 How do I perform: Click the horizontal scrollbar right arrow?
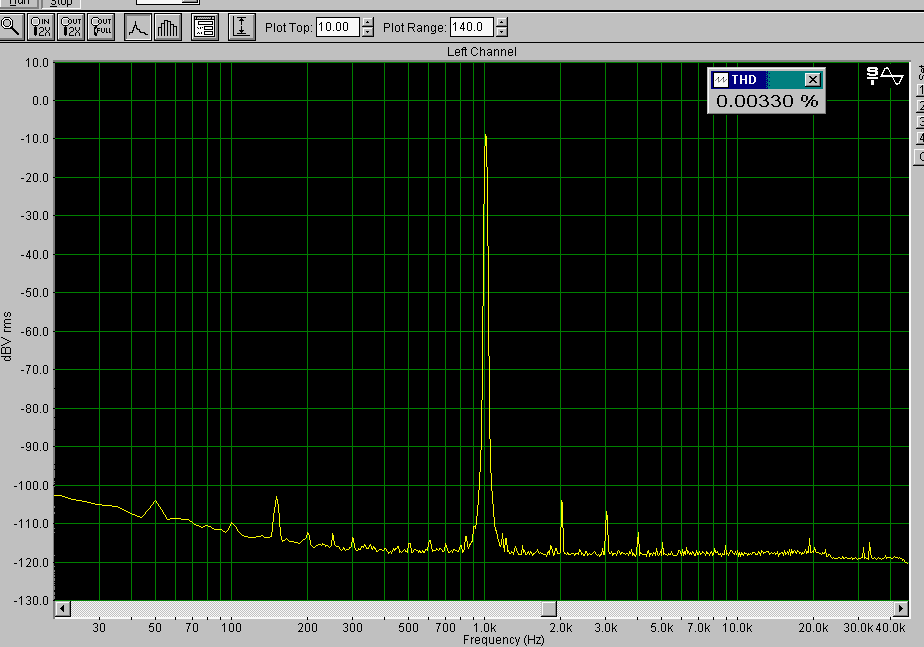pyautogui.click(x=900, y=609)
